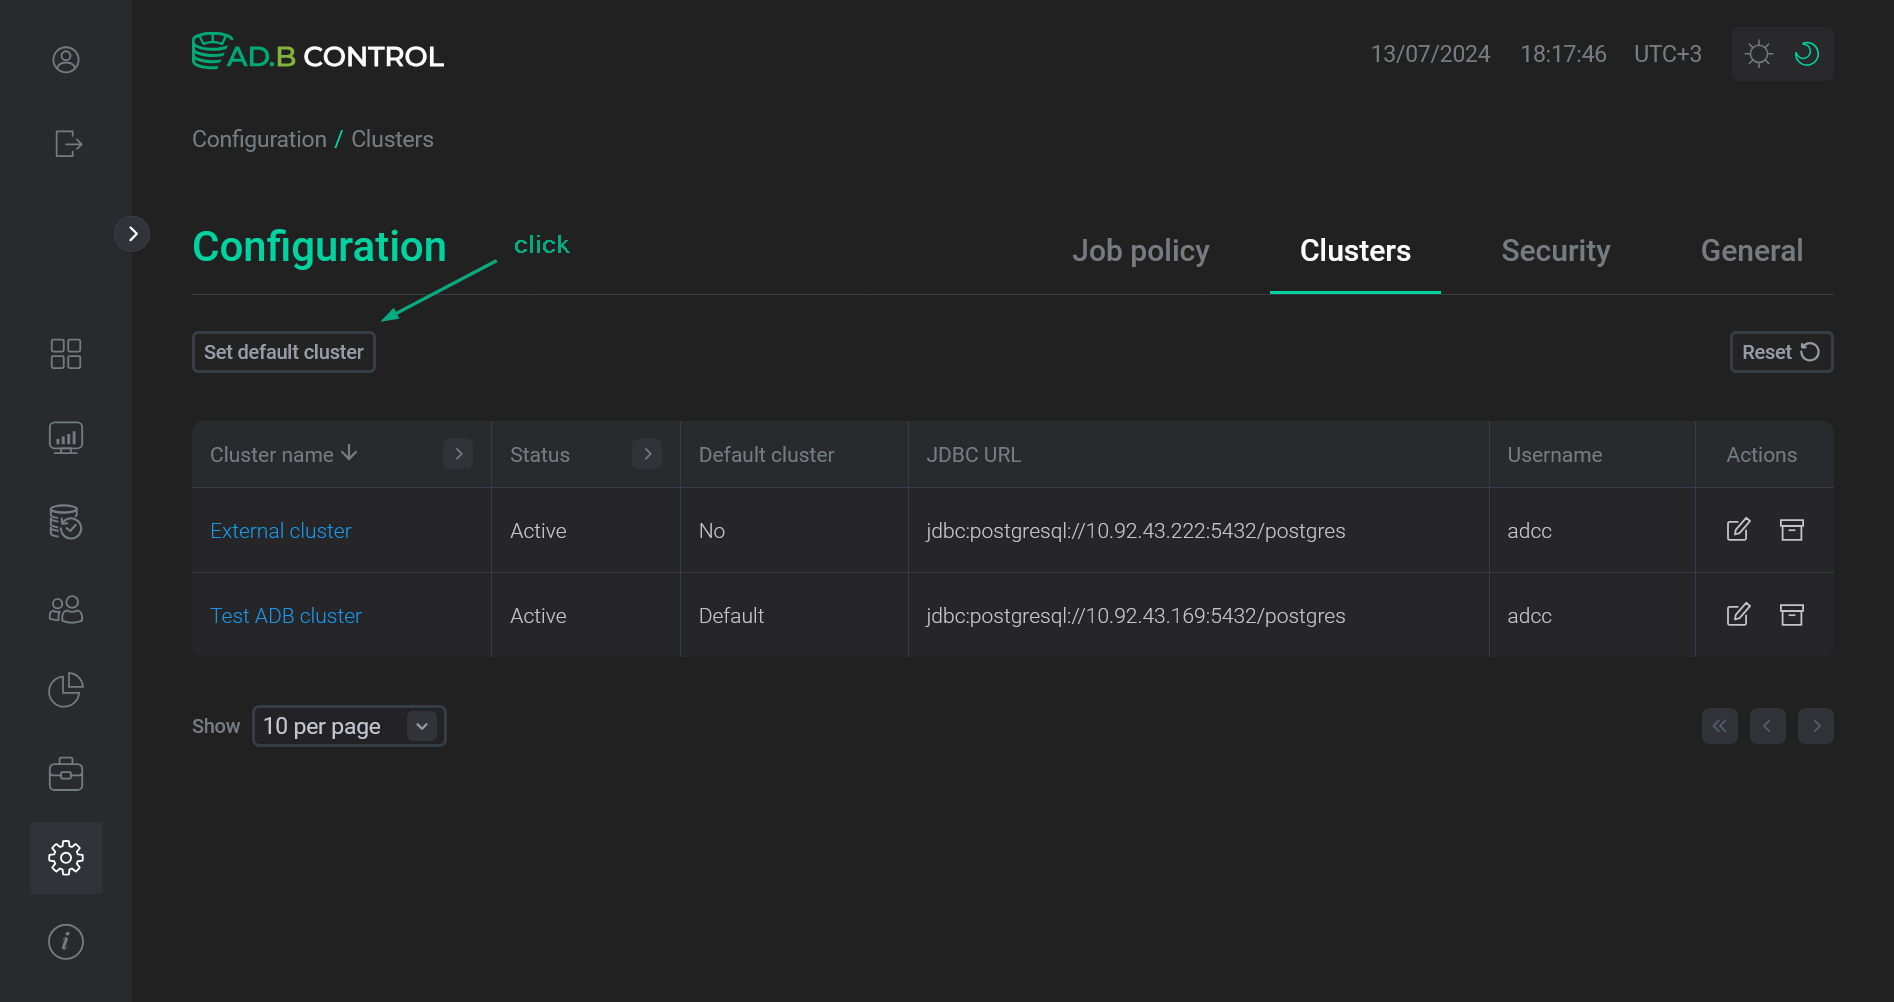Screen dimensions: 1894x1002
Task: Switch to dark theme moon icon
Action: point(1807,53)
